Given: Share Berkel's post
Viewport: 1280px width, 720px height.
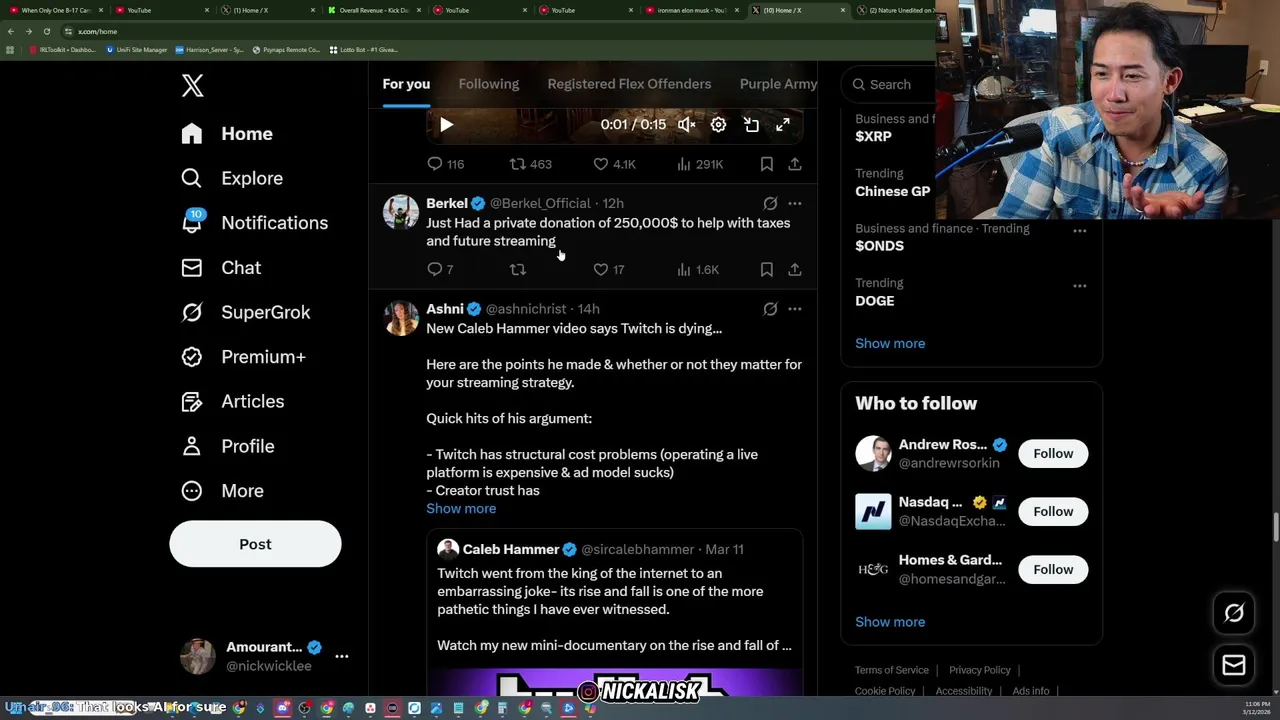Looking at the screenshot, I should [794, 270].
